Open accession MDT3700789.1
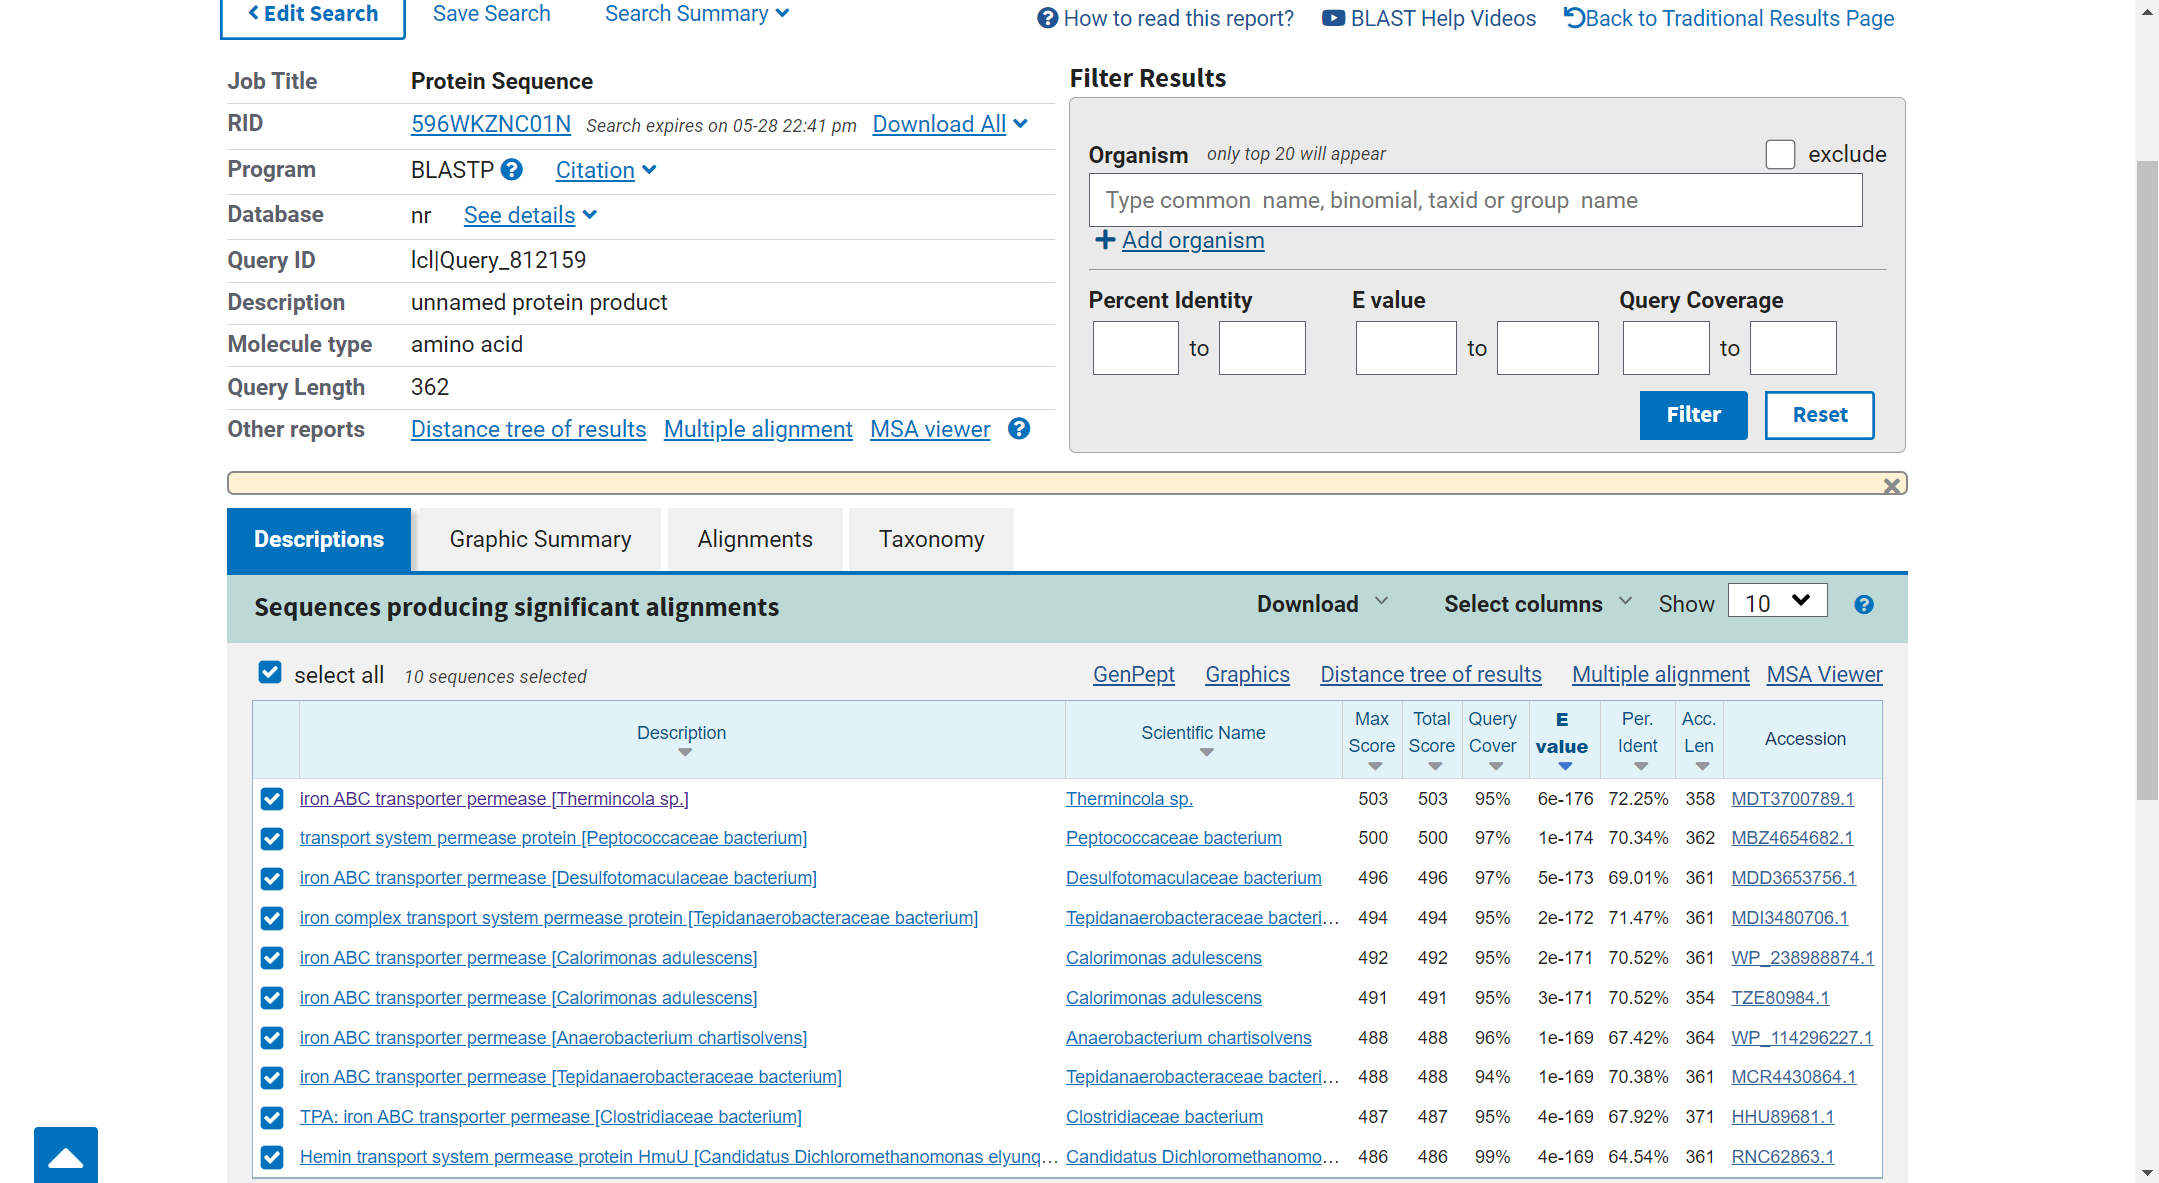 pos(1792,799)
